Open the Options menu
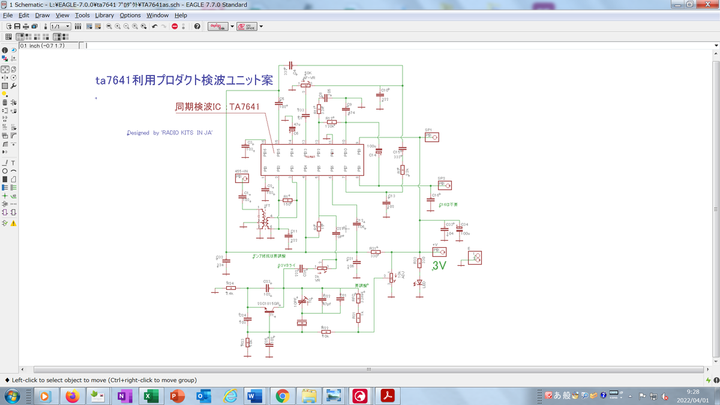Screen dimensions: 720x405 (x=130, y=15)
